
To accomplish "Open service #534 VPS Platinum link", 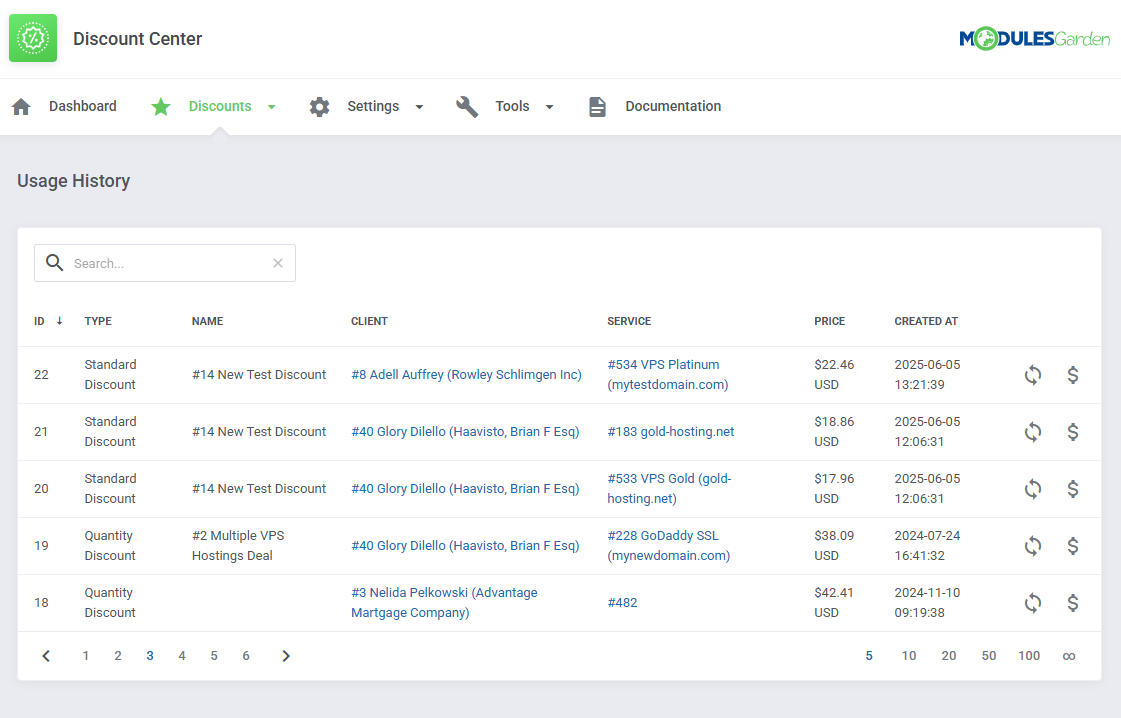I will click(x=668, y=375).
